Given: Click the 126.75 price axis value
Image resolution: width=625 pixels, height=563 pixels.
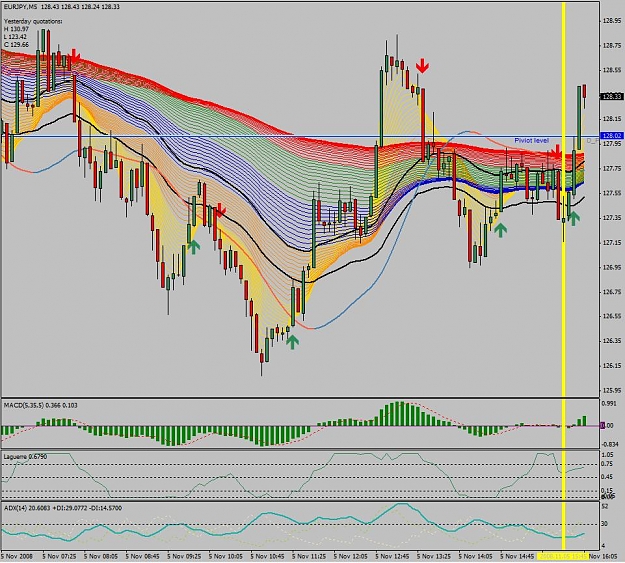Looking at the screenshot, I should pyautogui.click(x=612, y=292).
